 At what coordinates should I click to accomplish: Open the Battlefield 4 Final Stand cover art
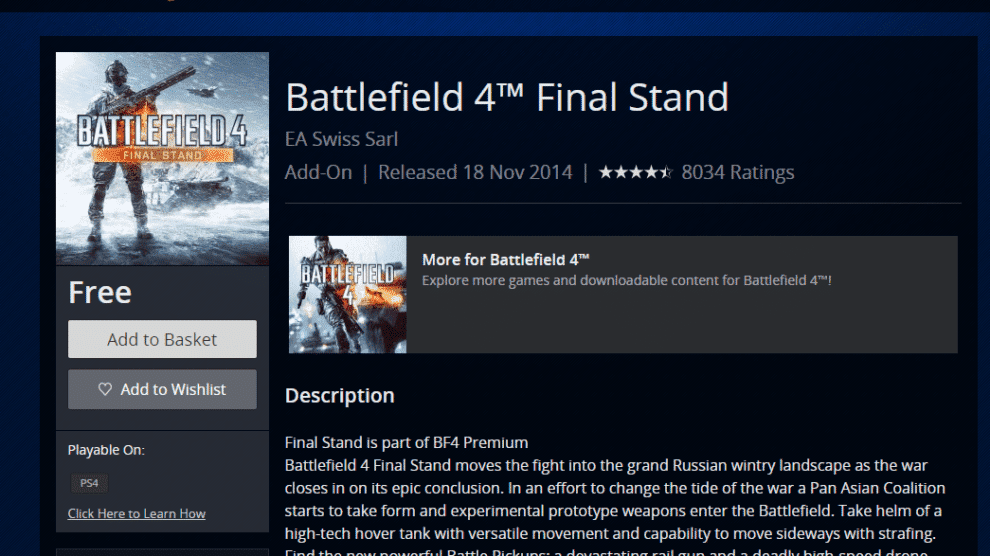162,158
